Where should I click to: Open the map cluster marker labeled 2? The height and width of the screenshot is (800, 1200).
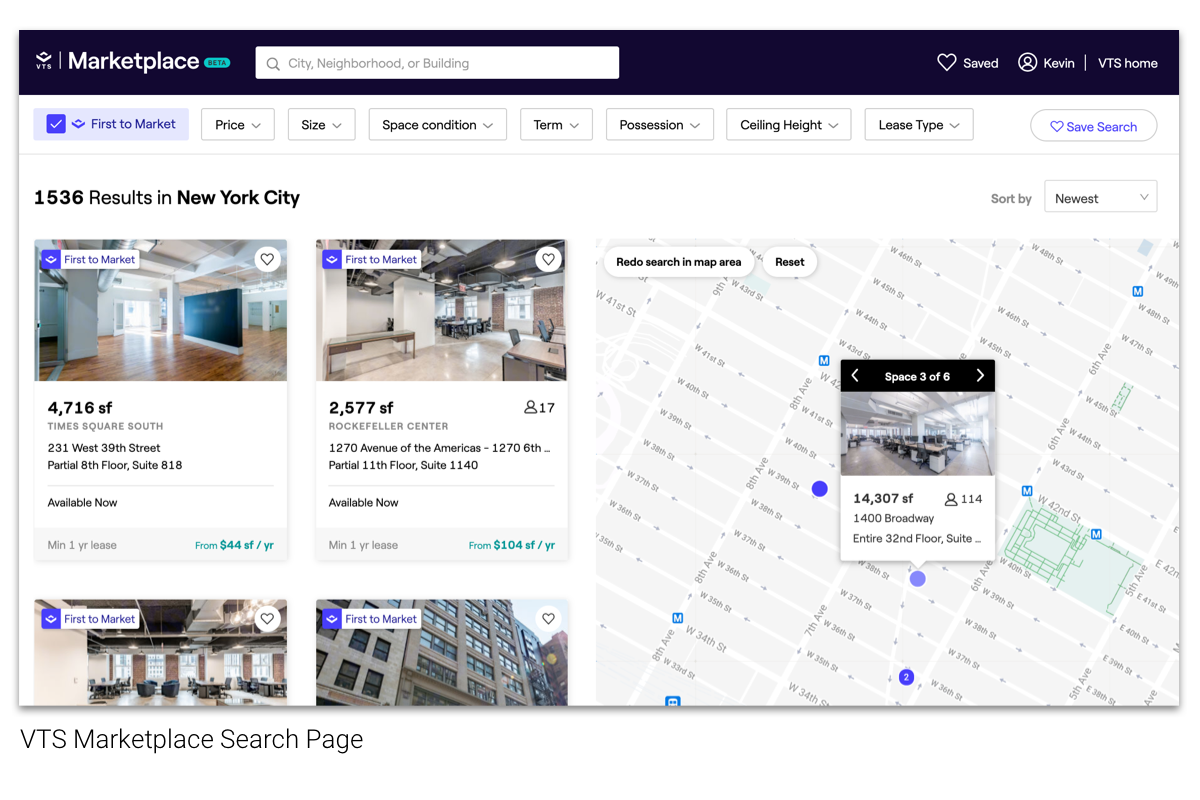click(x=906, y=677)
